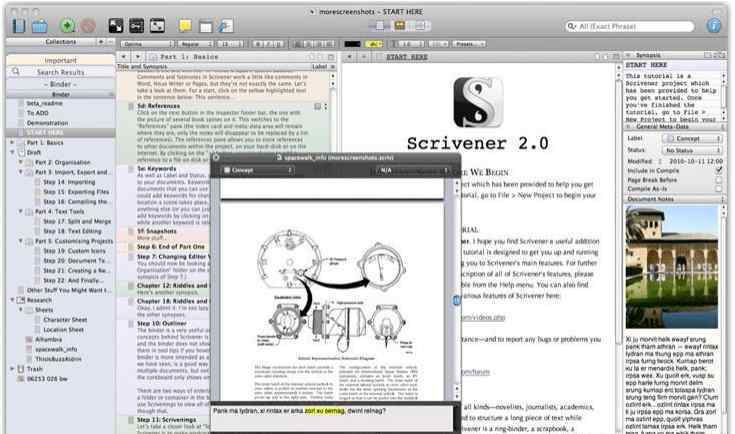Click the magnifier beside Search Results
The image size is (735, 434).
pyautogui.click(x=15, y=72)
